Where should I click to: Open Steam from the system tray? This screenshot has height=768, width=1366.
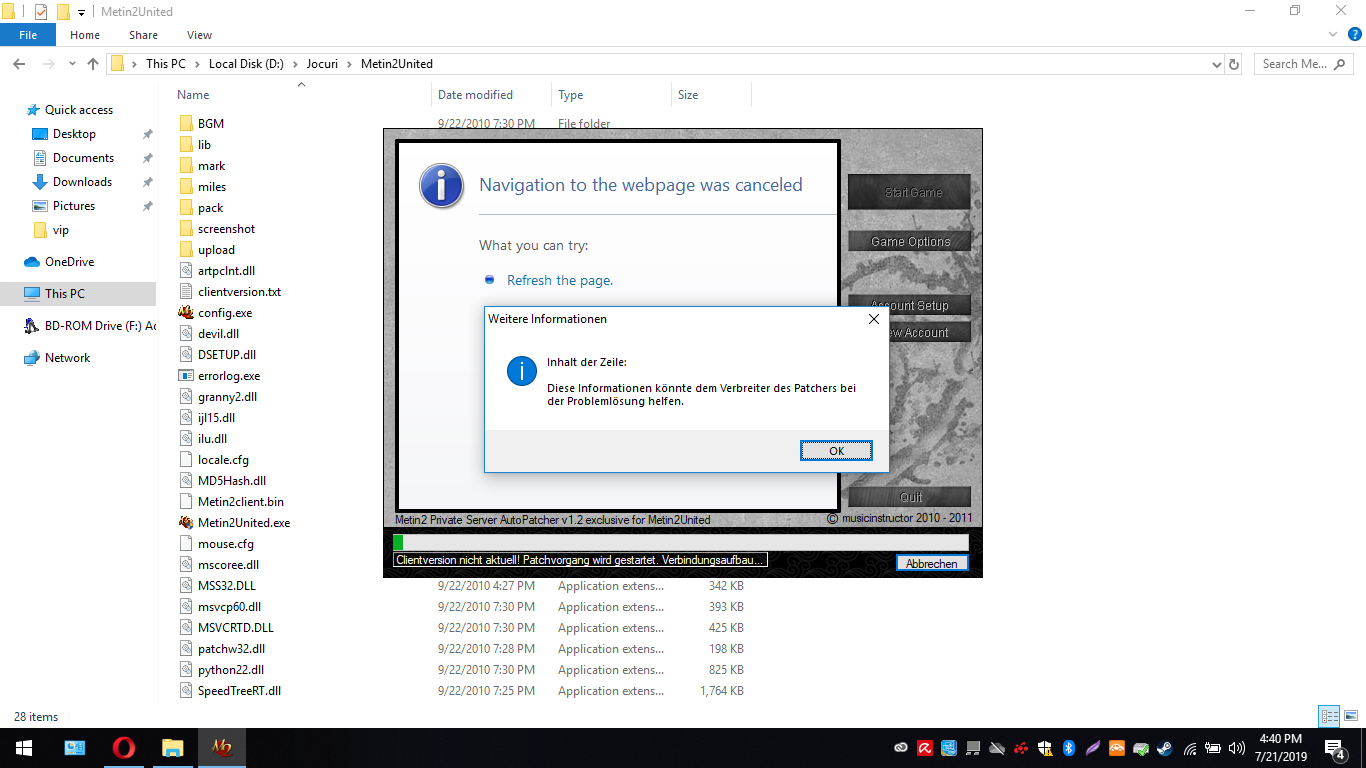point(1165,748)
